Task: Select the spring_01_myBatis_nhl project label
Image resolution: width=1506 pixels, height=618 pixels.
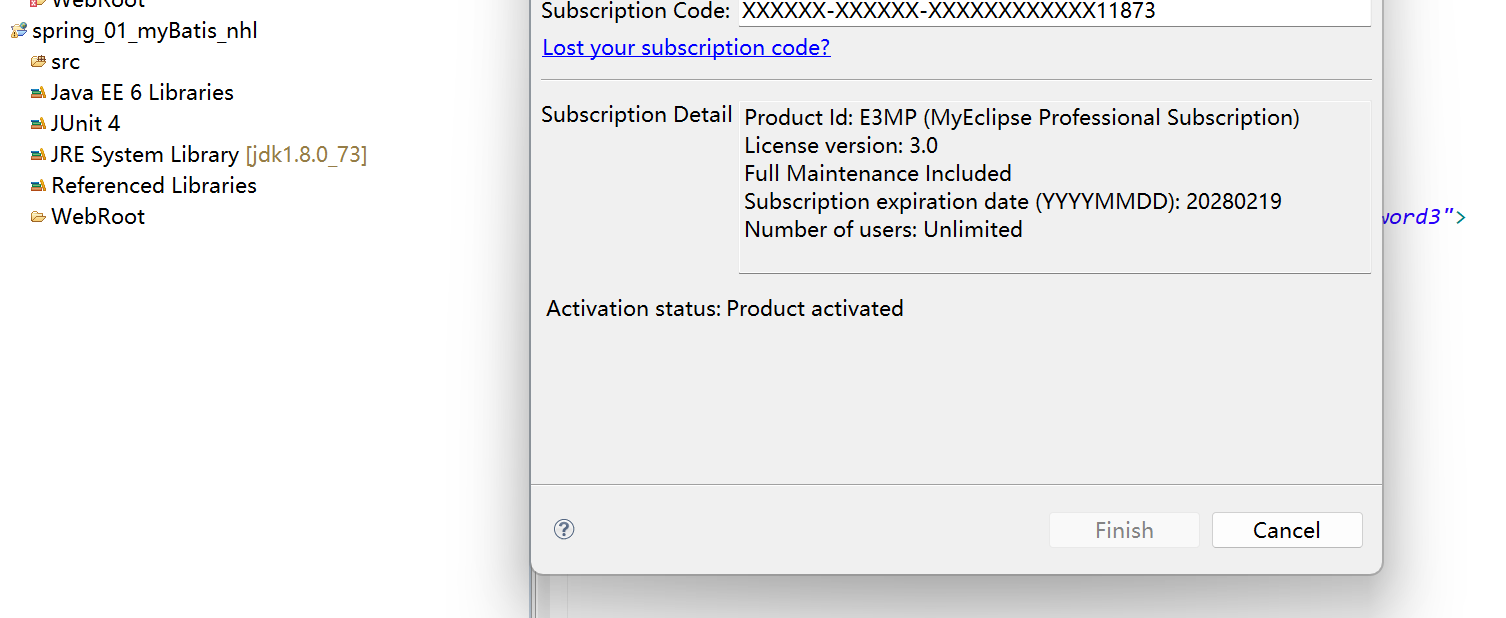Action: pyautogui.click(x=145, y=31)
